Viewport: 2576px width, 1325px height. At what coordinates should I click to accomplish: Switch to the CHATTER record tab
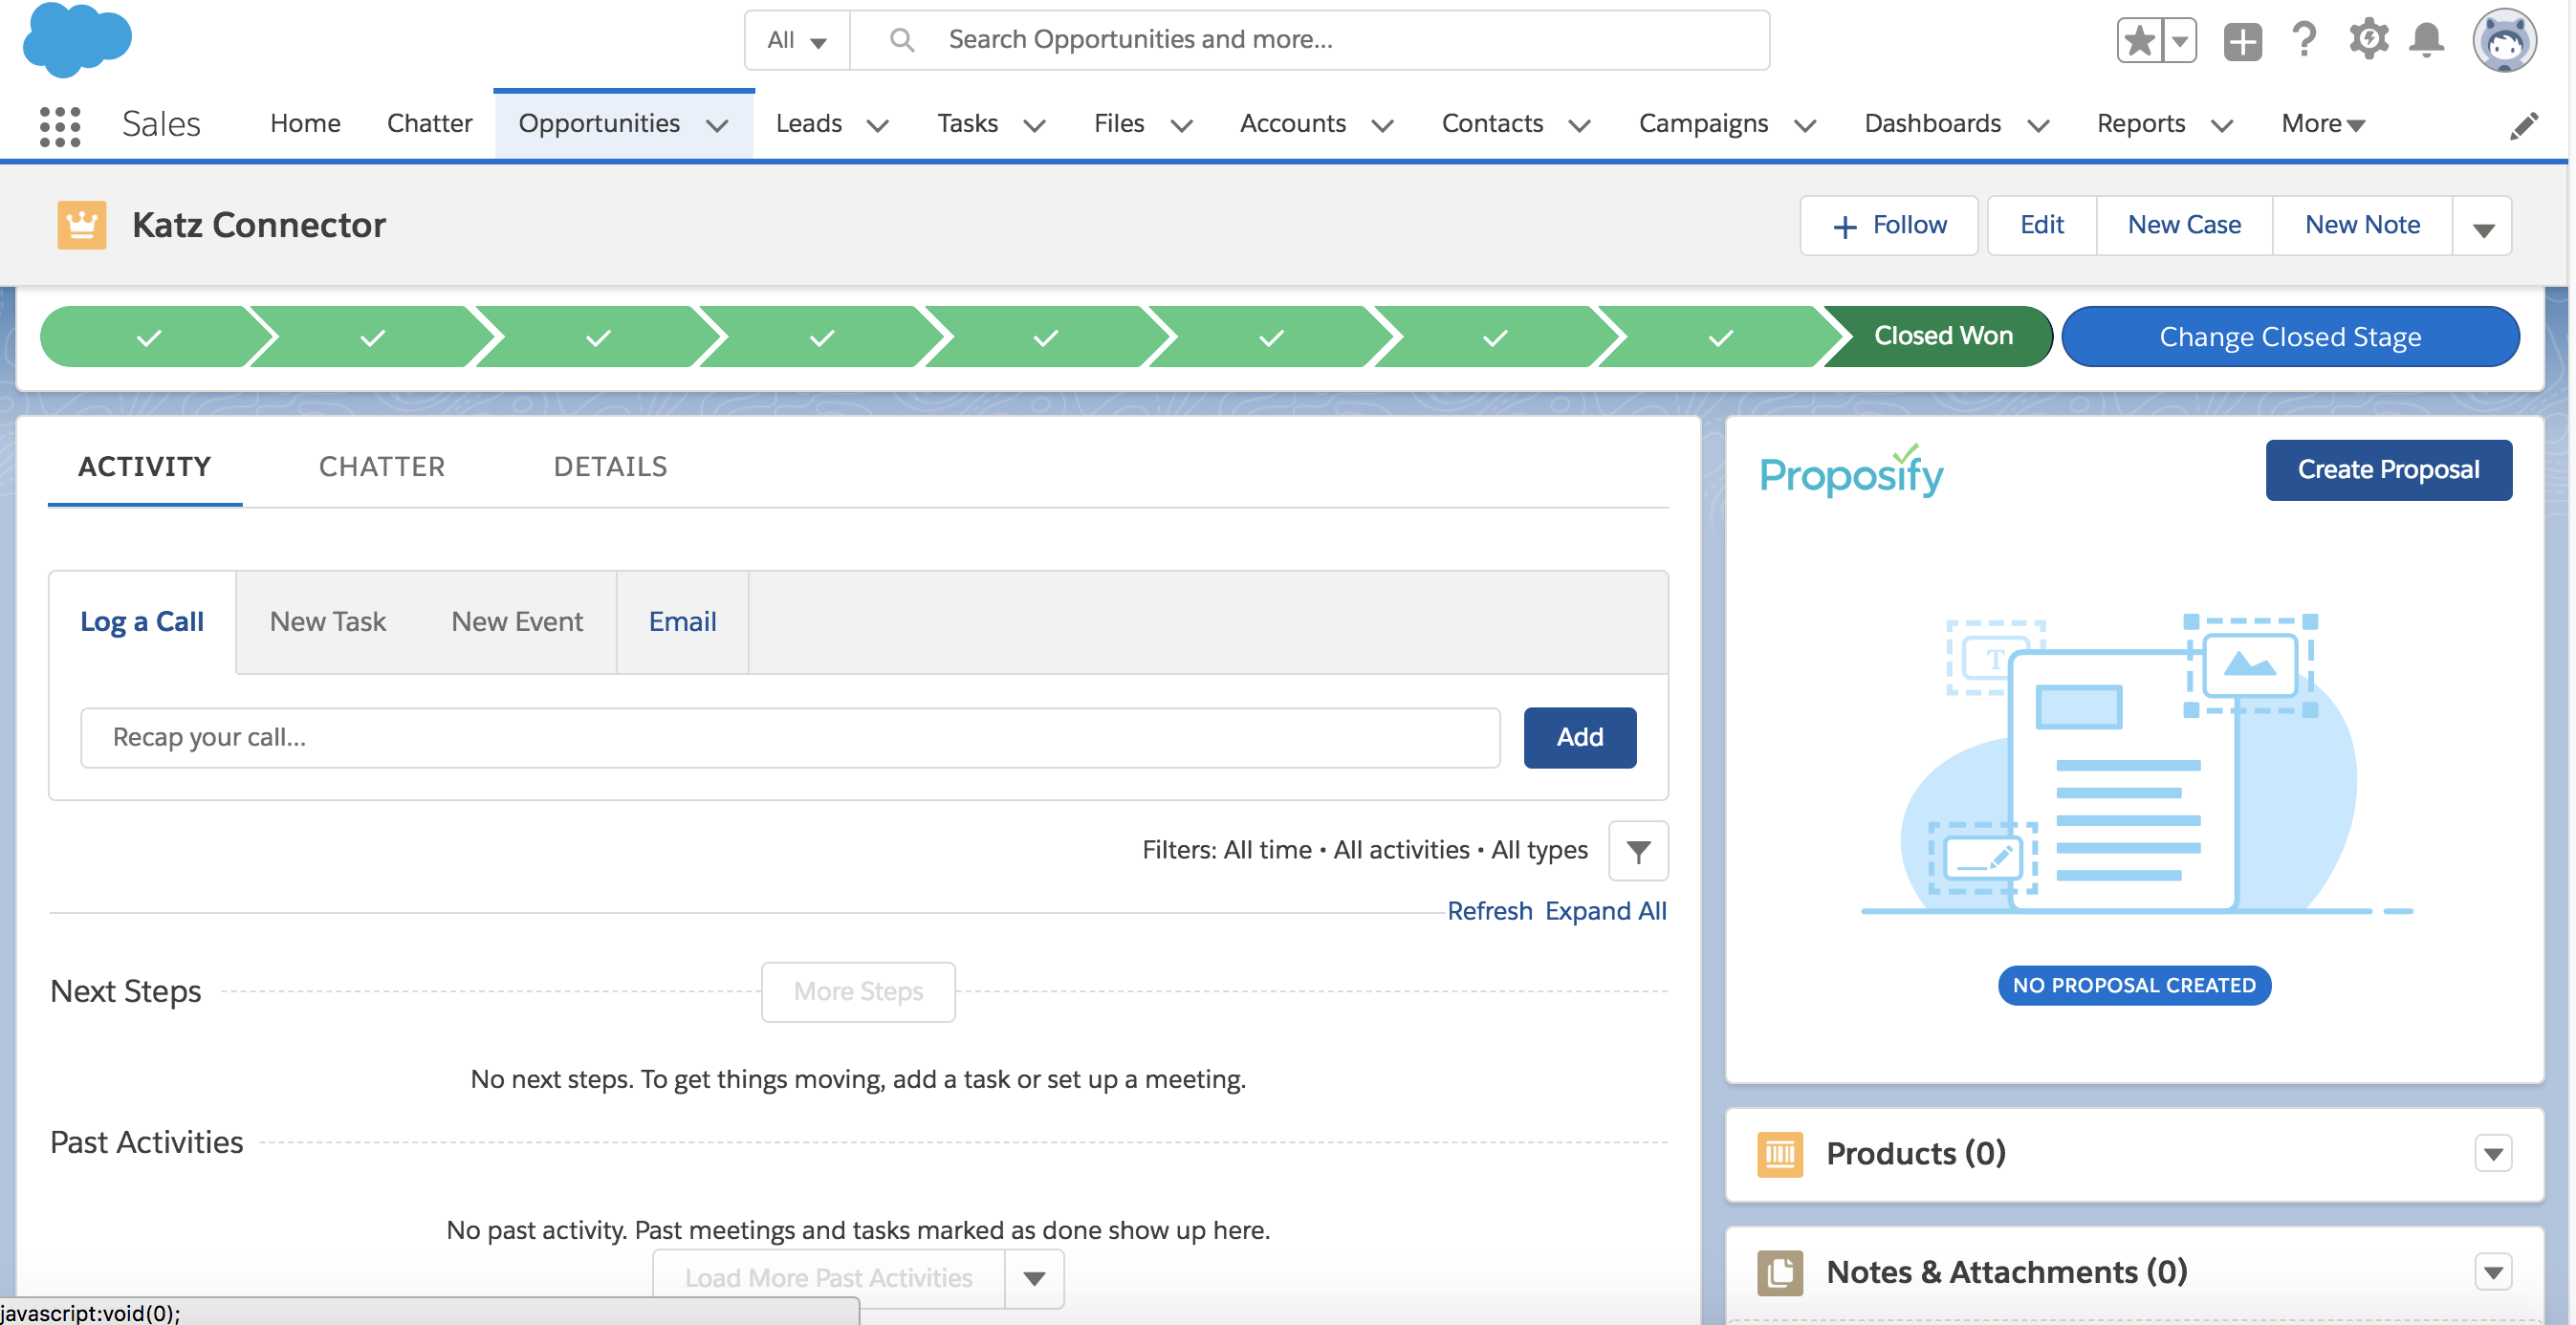pos(382,468)
